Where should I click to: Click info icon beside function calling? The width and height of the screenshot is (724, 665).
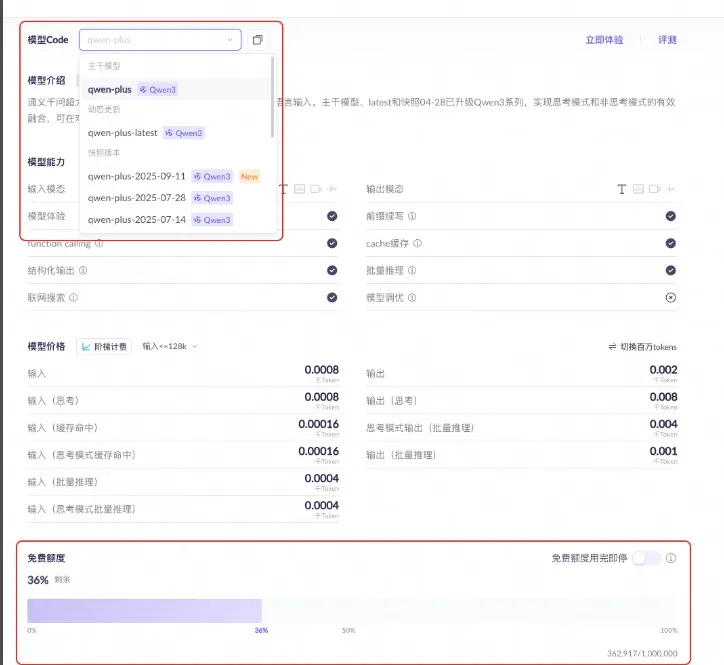coord(99,243)
